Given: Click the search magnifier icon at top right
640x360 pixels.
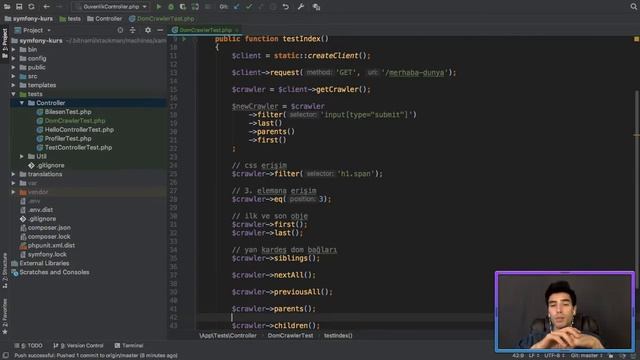Looking at the screenshot, I should click(634, 7).
